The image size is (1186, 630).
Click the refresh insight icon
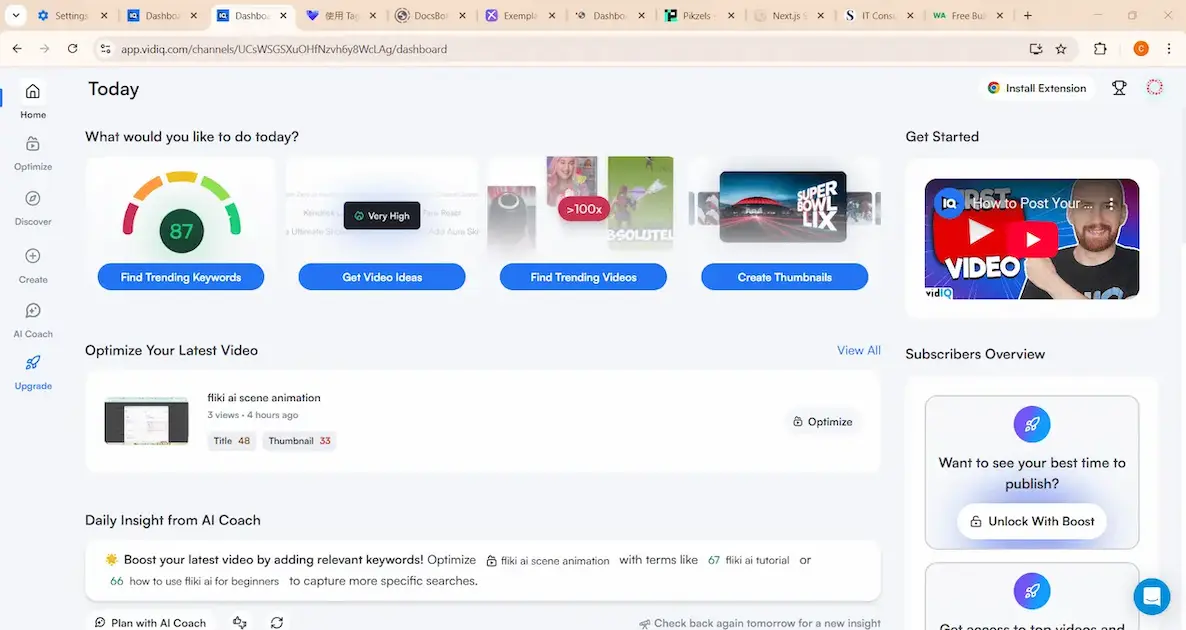tap(277, 622)
